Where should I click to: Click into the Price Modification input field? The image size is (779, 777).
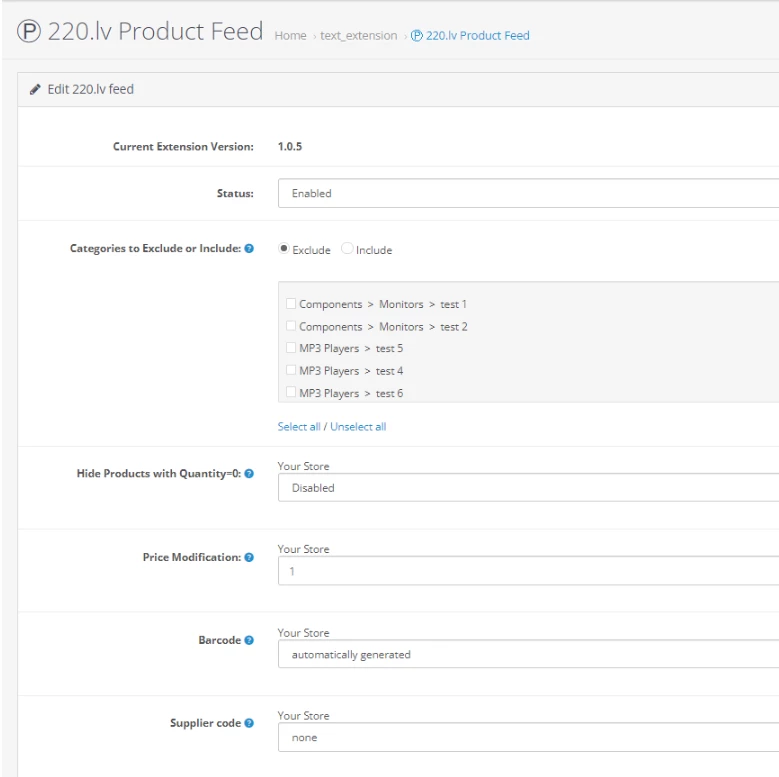click(528, 572)
